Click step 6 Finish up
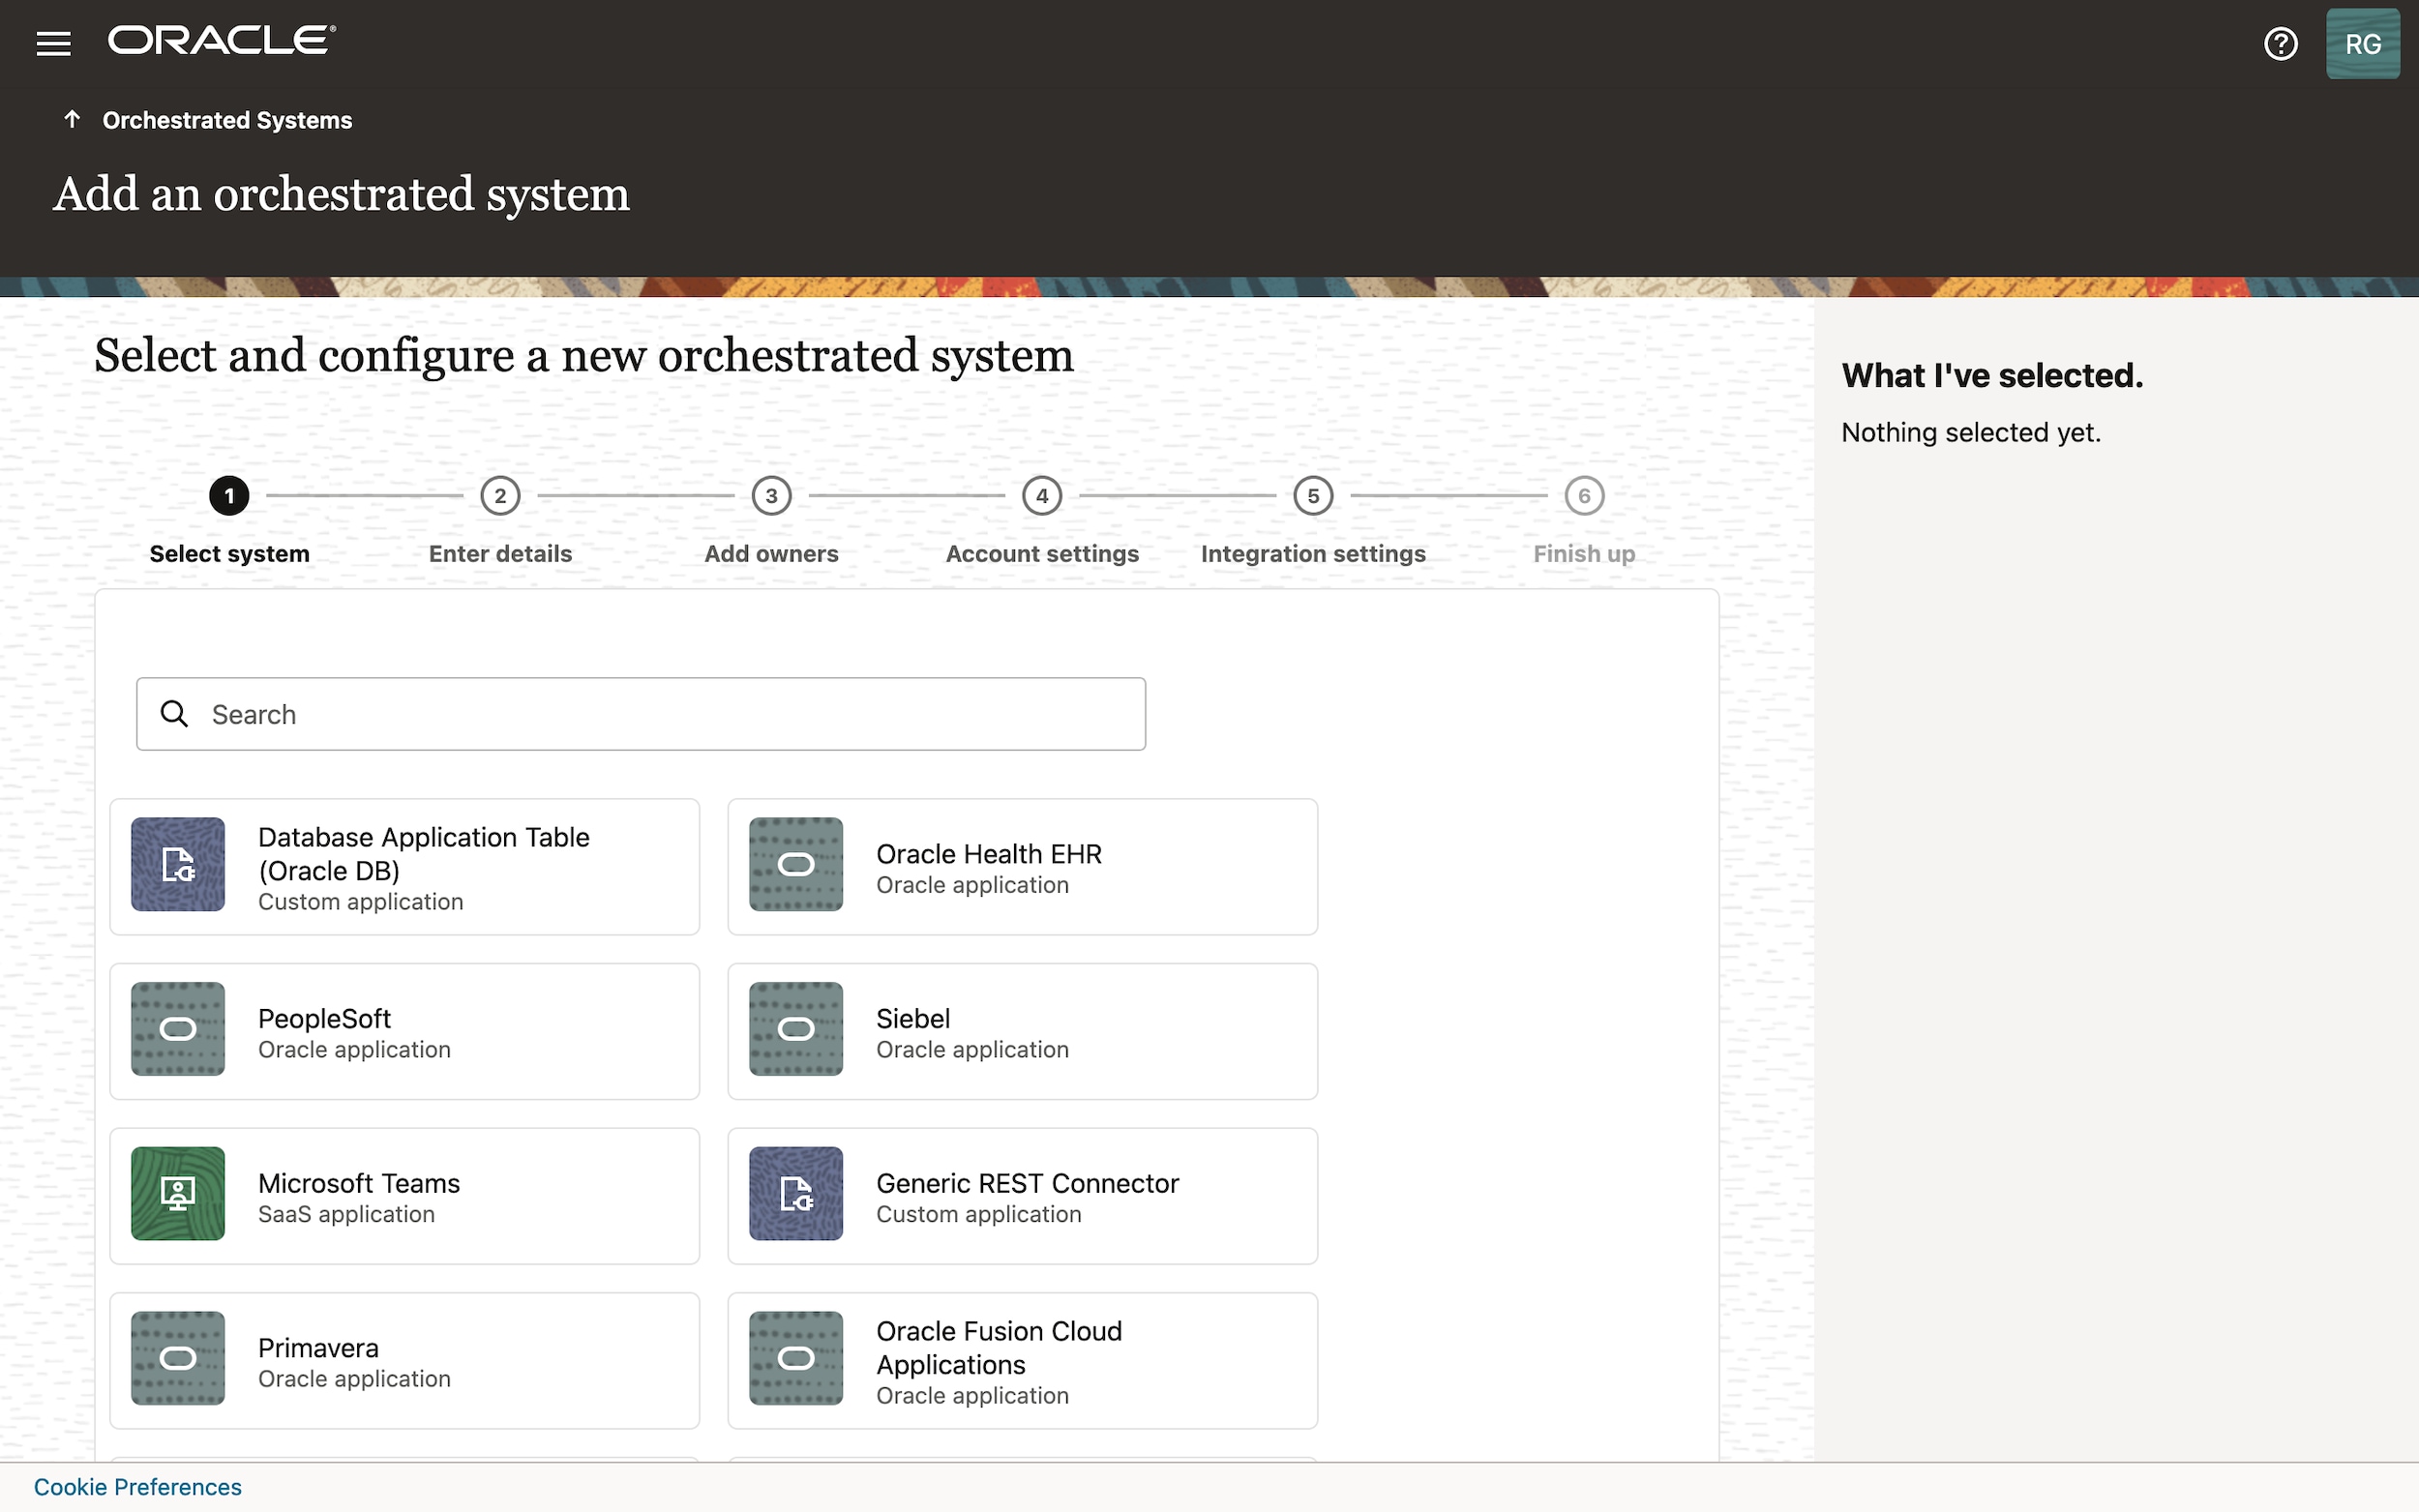2419x1512 pixels. [1584, 495]
